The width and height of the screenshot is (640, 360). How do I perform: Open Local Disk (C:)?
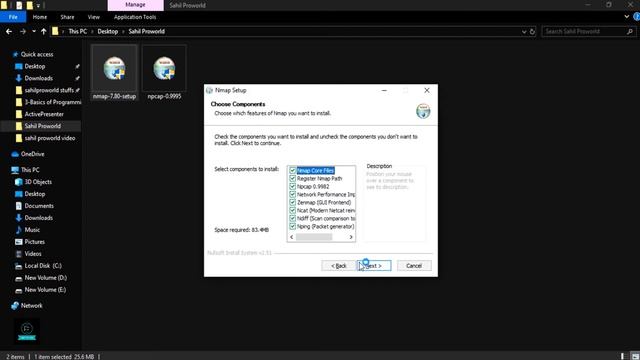(43, 266)
